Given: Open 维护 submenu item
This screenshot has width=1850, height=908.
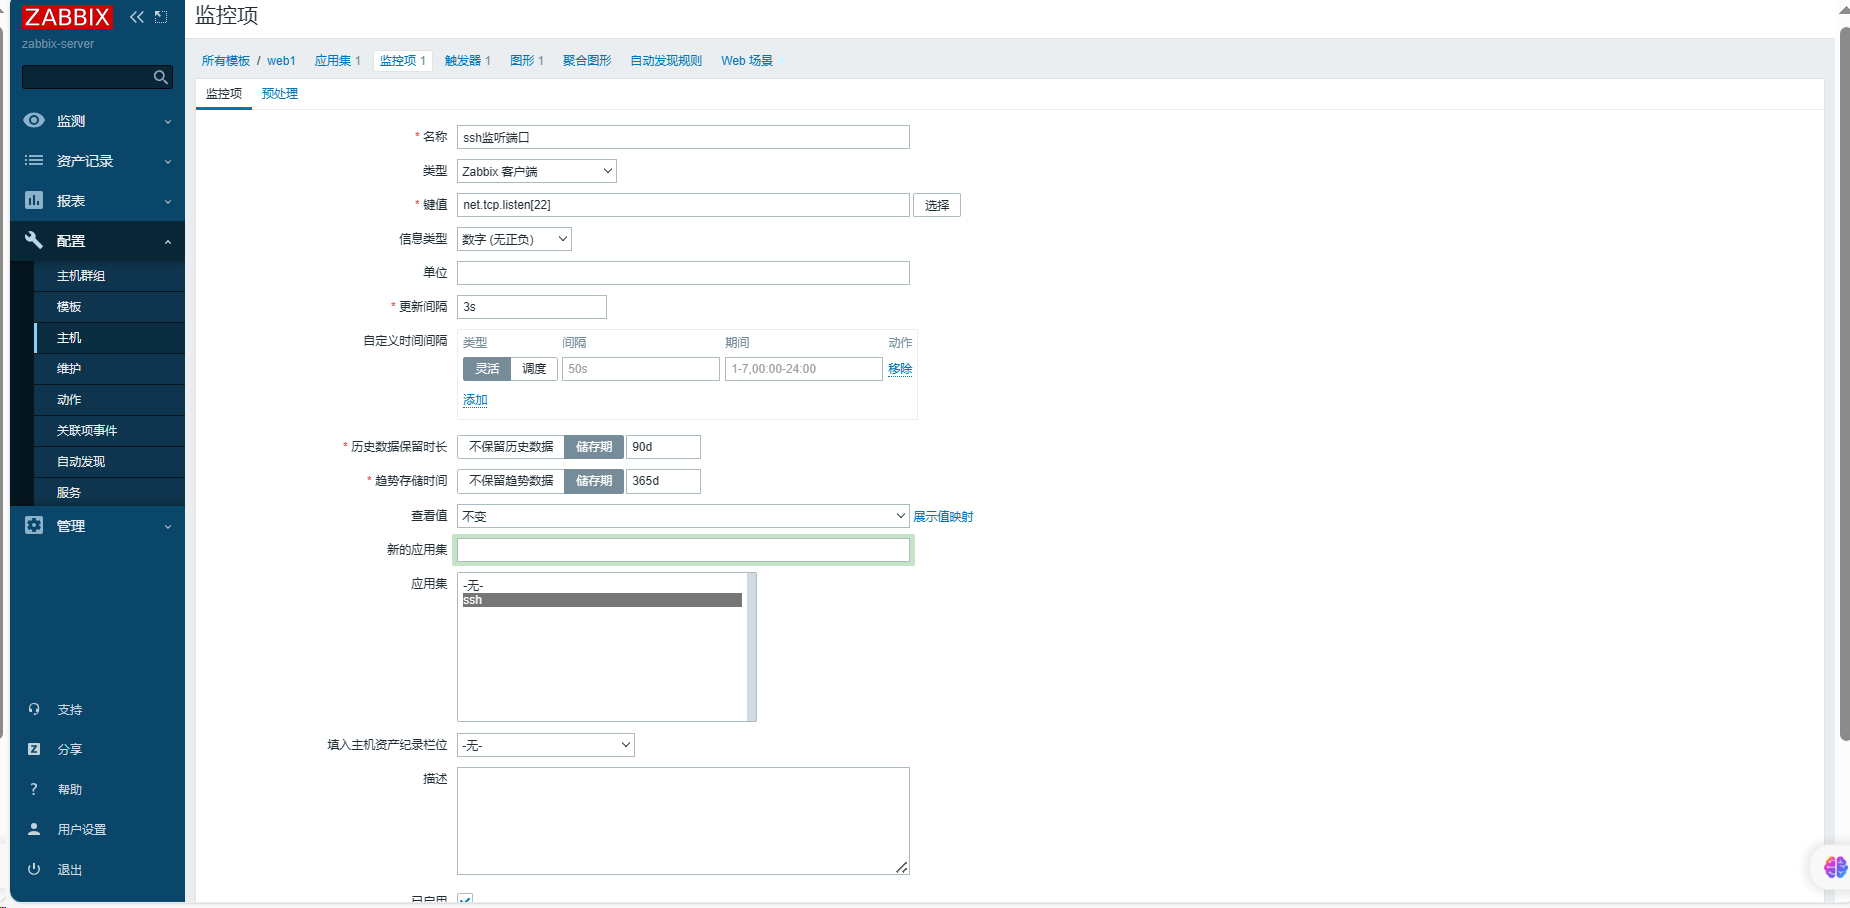Looking at the screenshot, I should [109, 369].
